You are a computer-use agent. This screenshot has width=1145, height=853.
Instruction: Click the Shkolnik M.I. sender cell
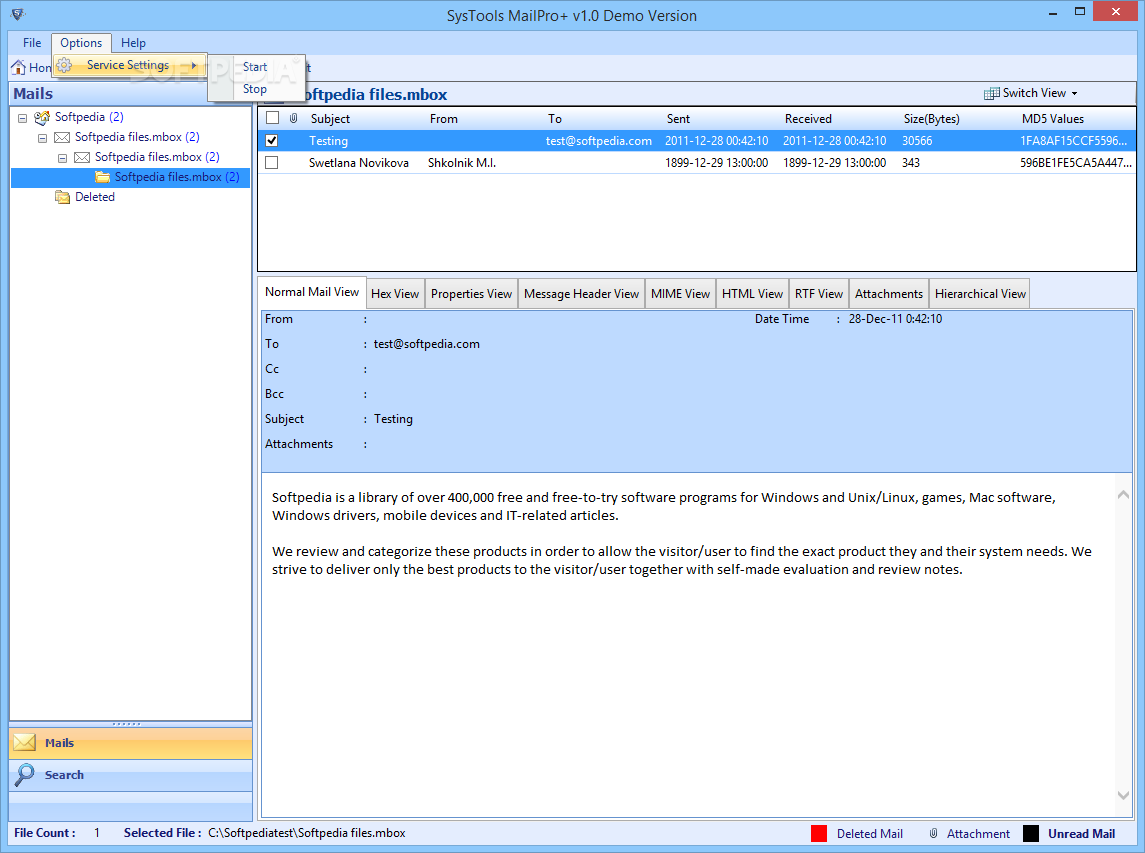pyautogui.click(x=462, y=162)
